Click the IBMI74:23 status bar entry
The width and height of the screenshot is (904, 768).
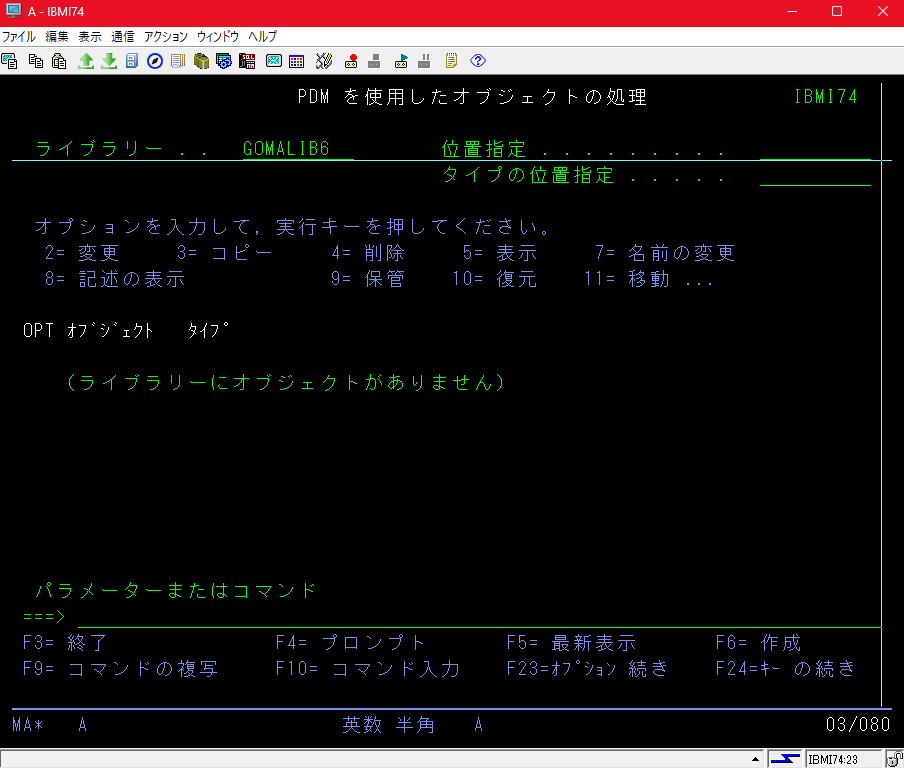pyautogui.click(x=833, y=759)
